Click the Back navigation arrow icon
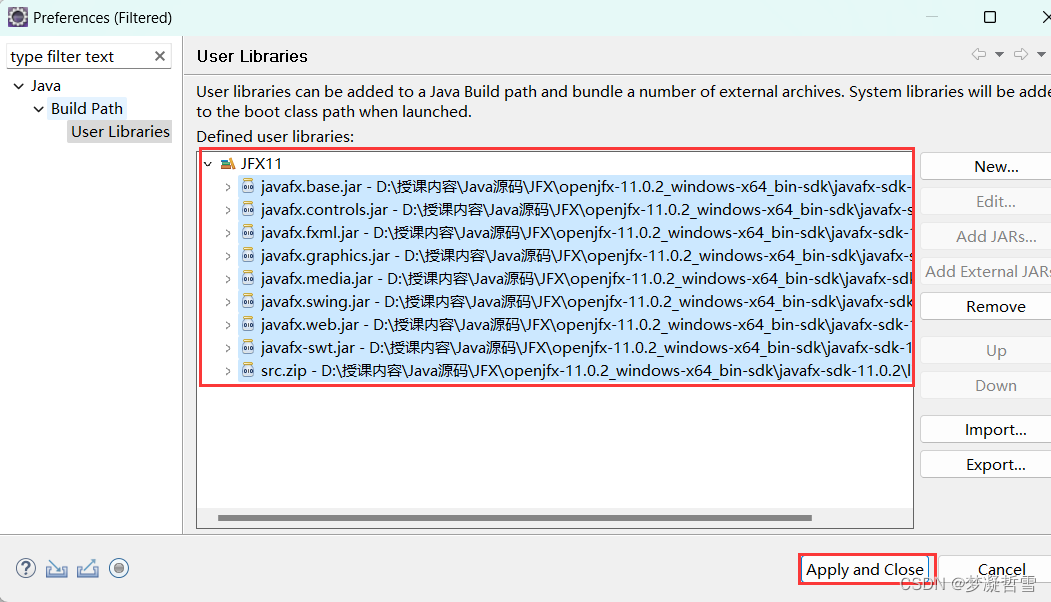 [979, 54]
